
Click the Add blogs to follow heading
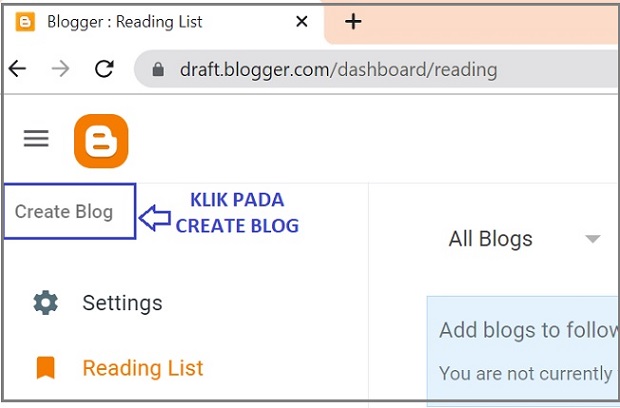pos(528,329)
